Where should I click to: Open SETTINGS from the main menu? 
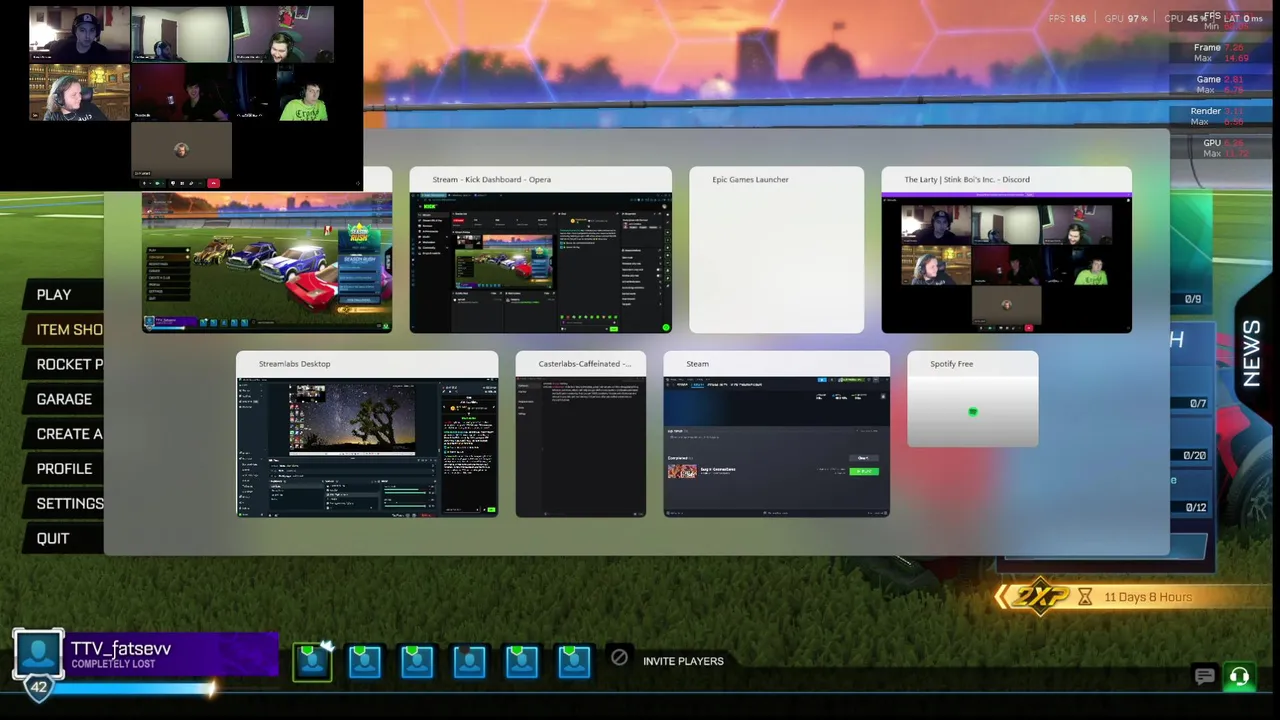(69, 503)
